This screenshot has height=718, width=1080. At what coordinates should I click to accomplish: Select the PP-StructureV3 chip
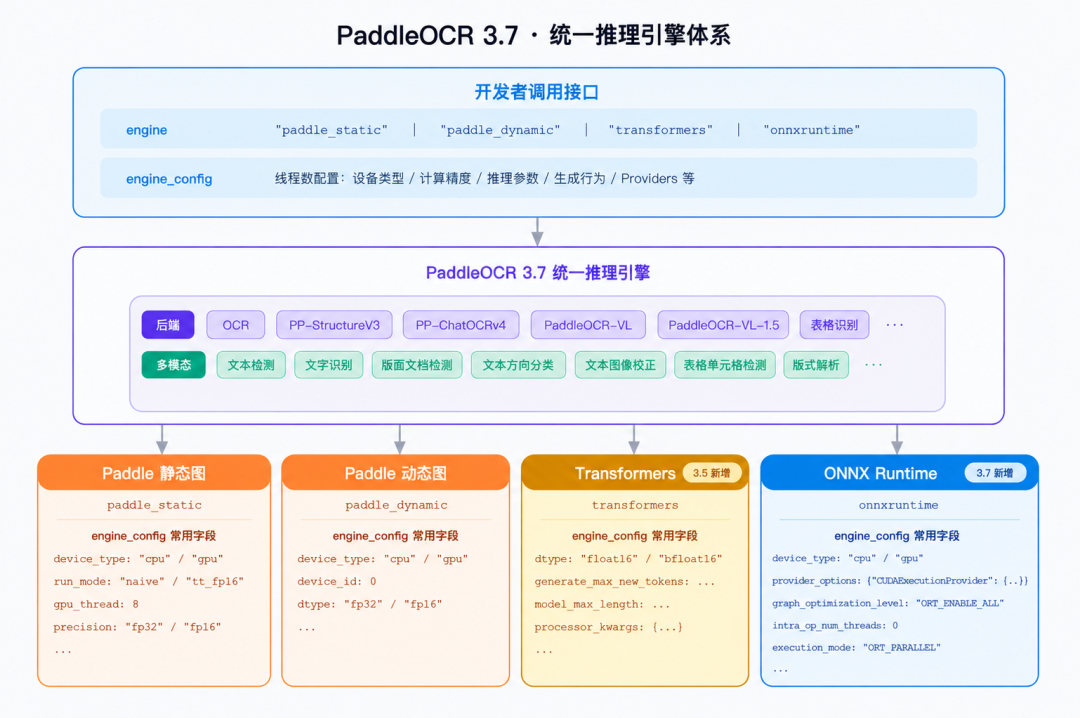pyautogui.click(x=334, y=325)
